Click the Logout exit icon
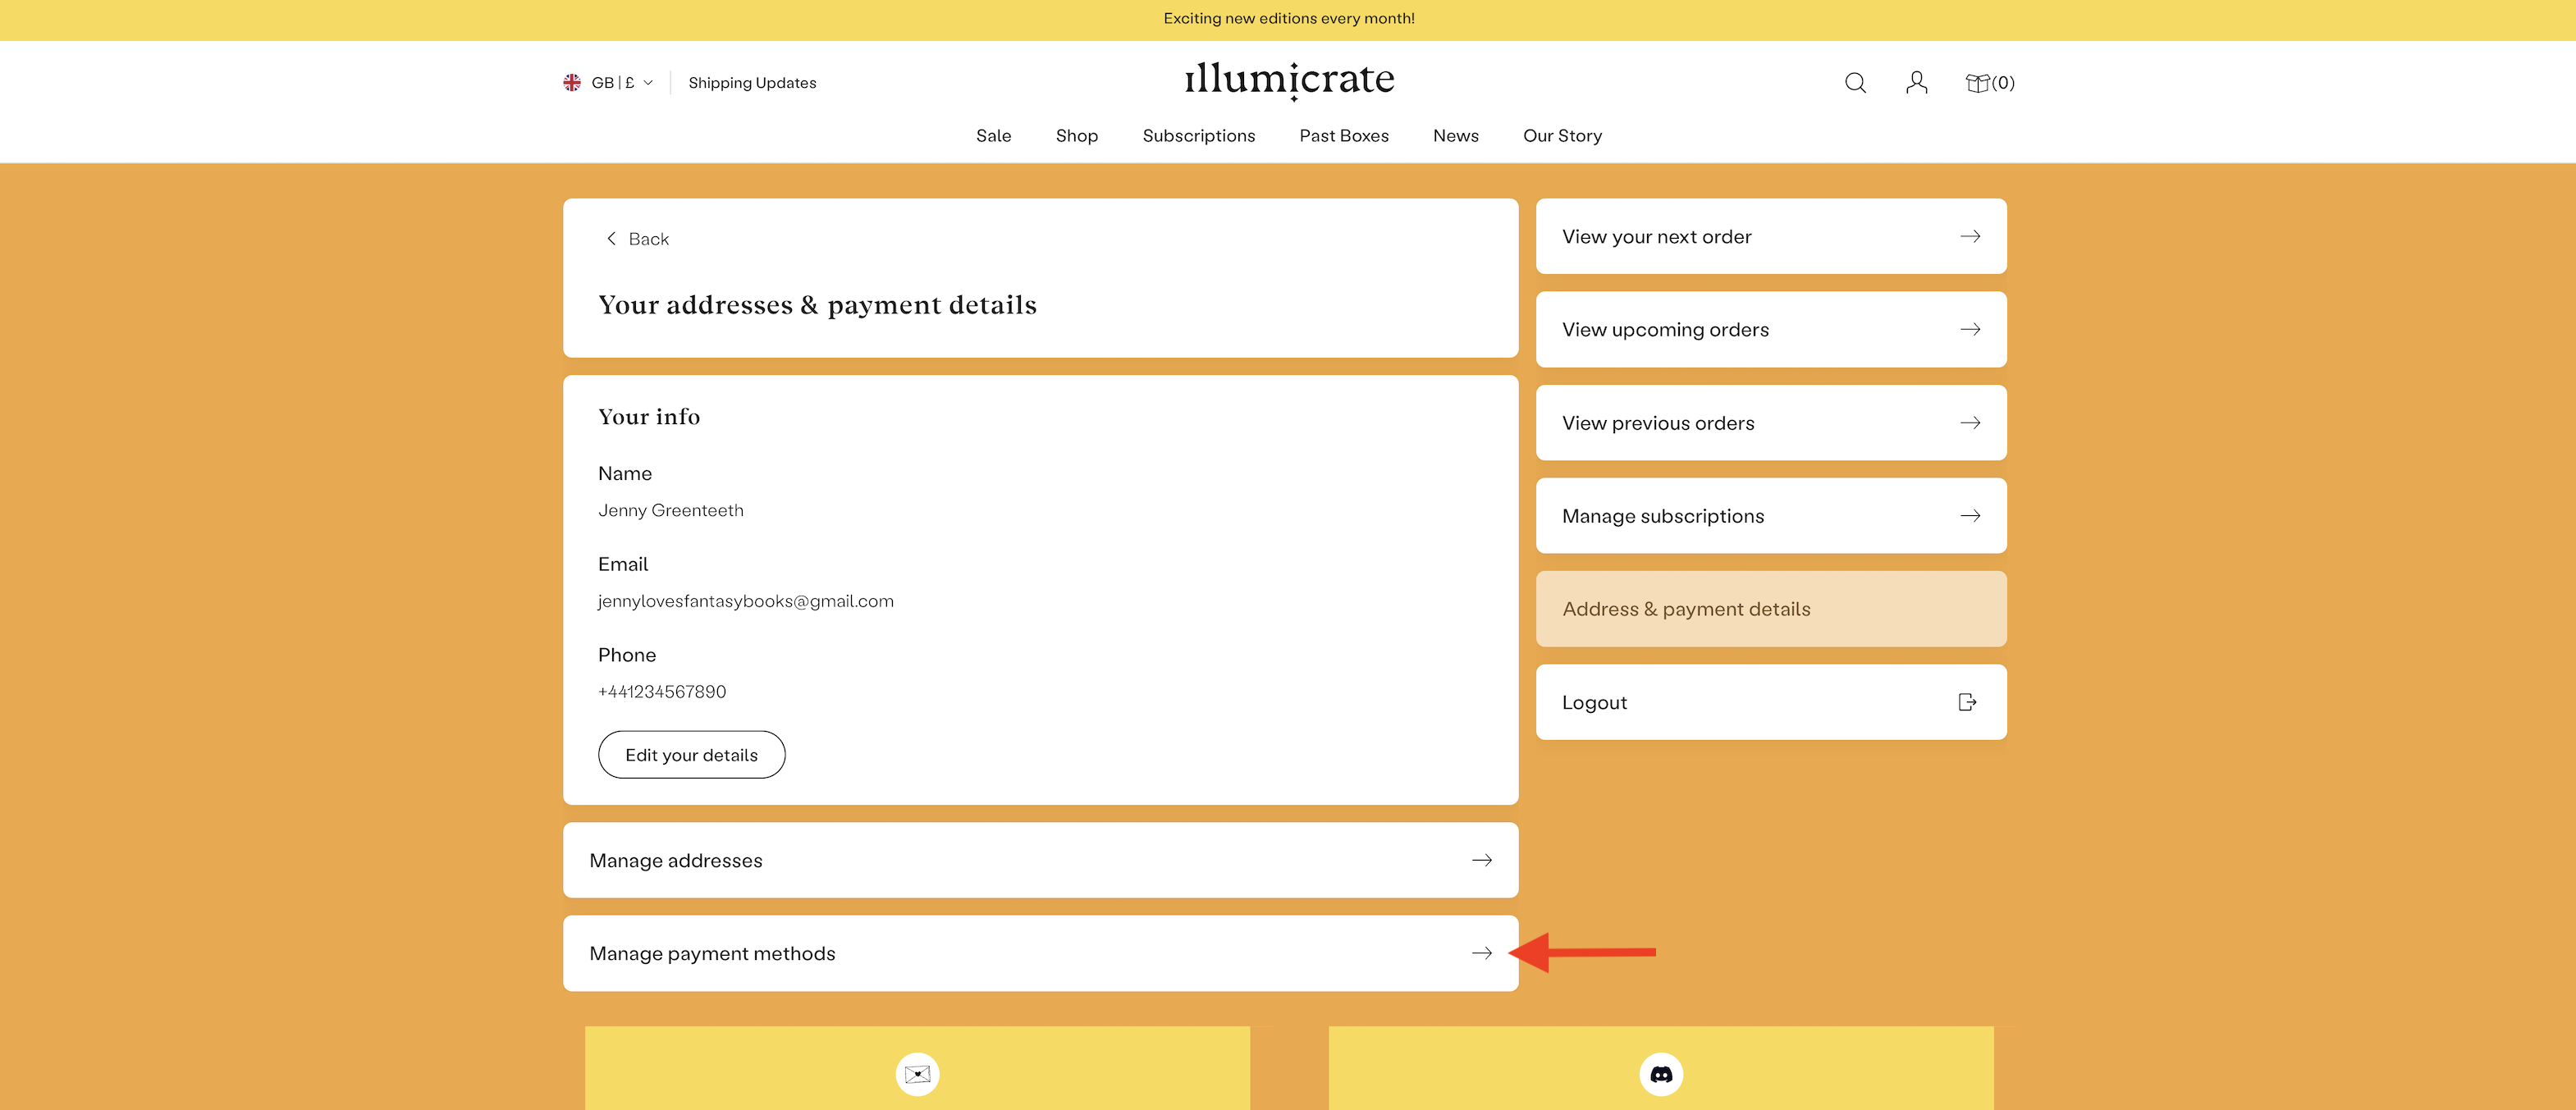This screenshot has width=2576, height=1110. click(1967, 702)
